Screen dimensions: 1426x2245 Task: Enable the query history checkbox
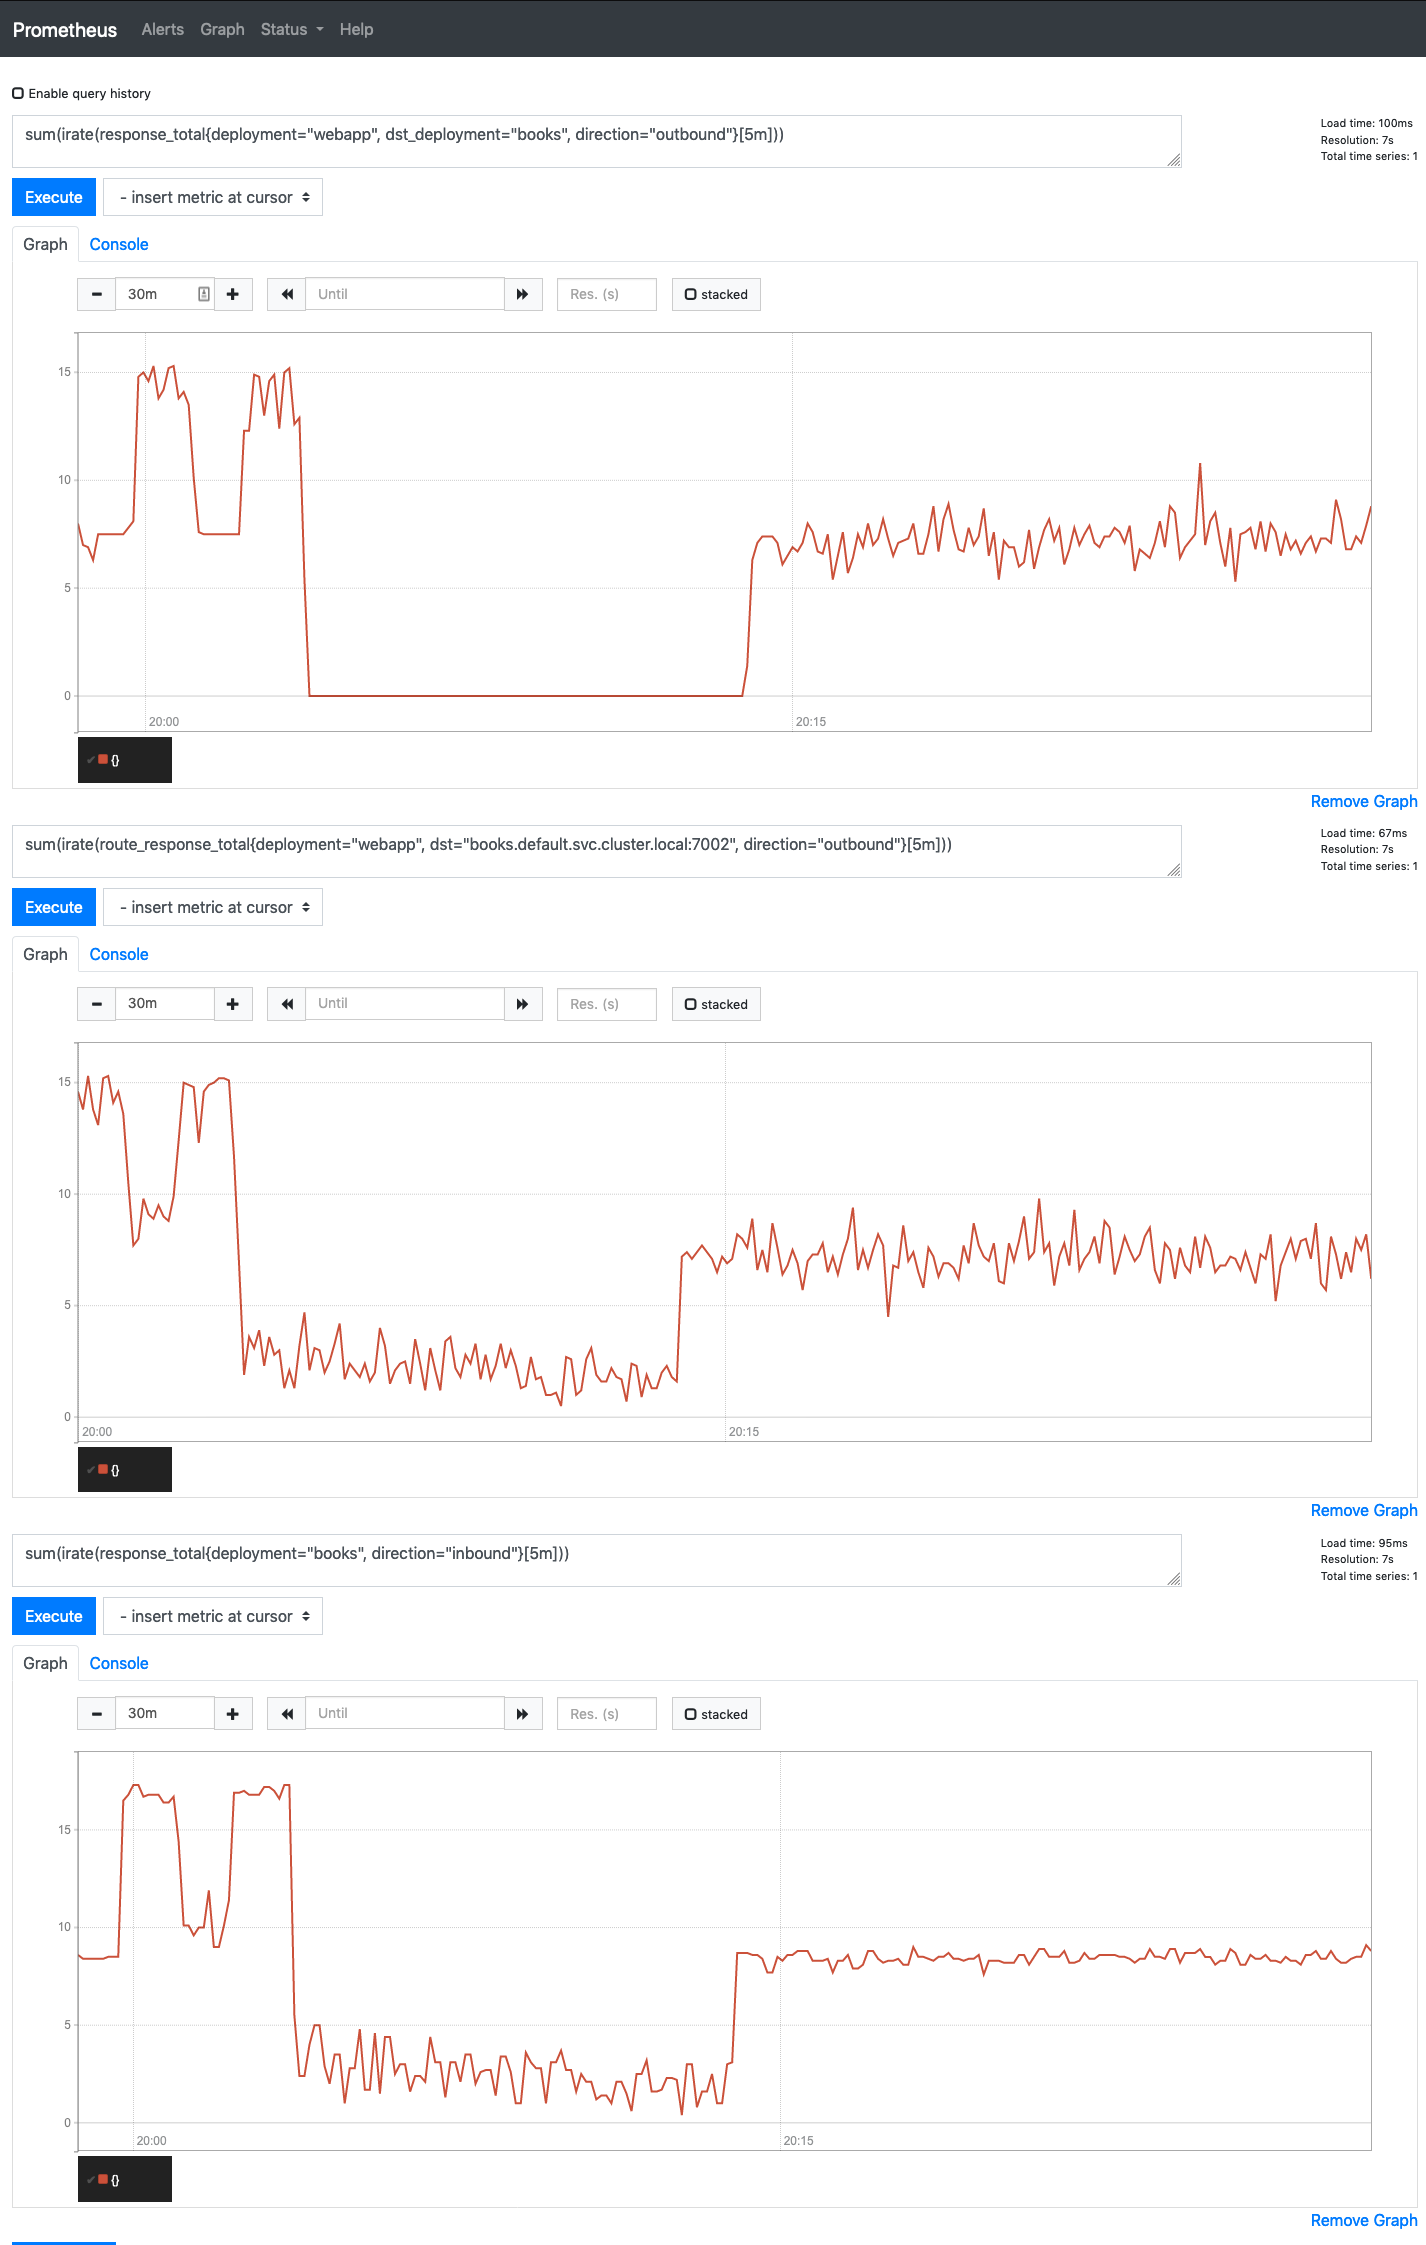pos(17,92)
